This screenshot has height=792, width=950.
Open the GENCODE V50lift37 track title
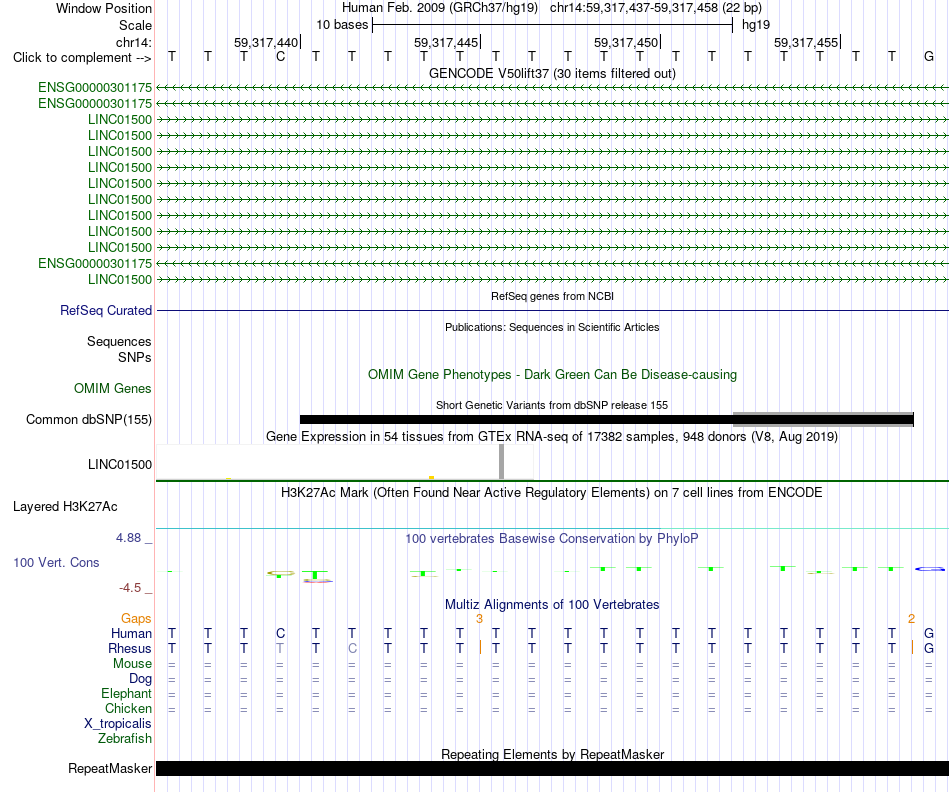[552, 73]
